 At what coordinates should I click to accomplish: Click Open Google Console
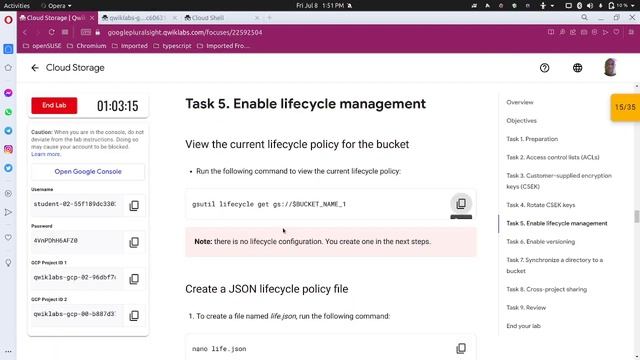click(x=88, y=171)
